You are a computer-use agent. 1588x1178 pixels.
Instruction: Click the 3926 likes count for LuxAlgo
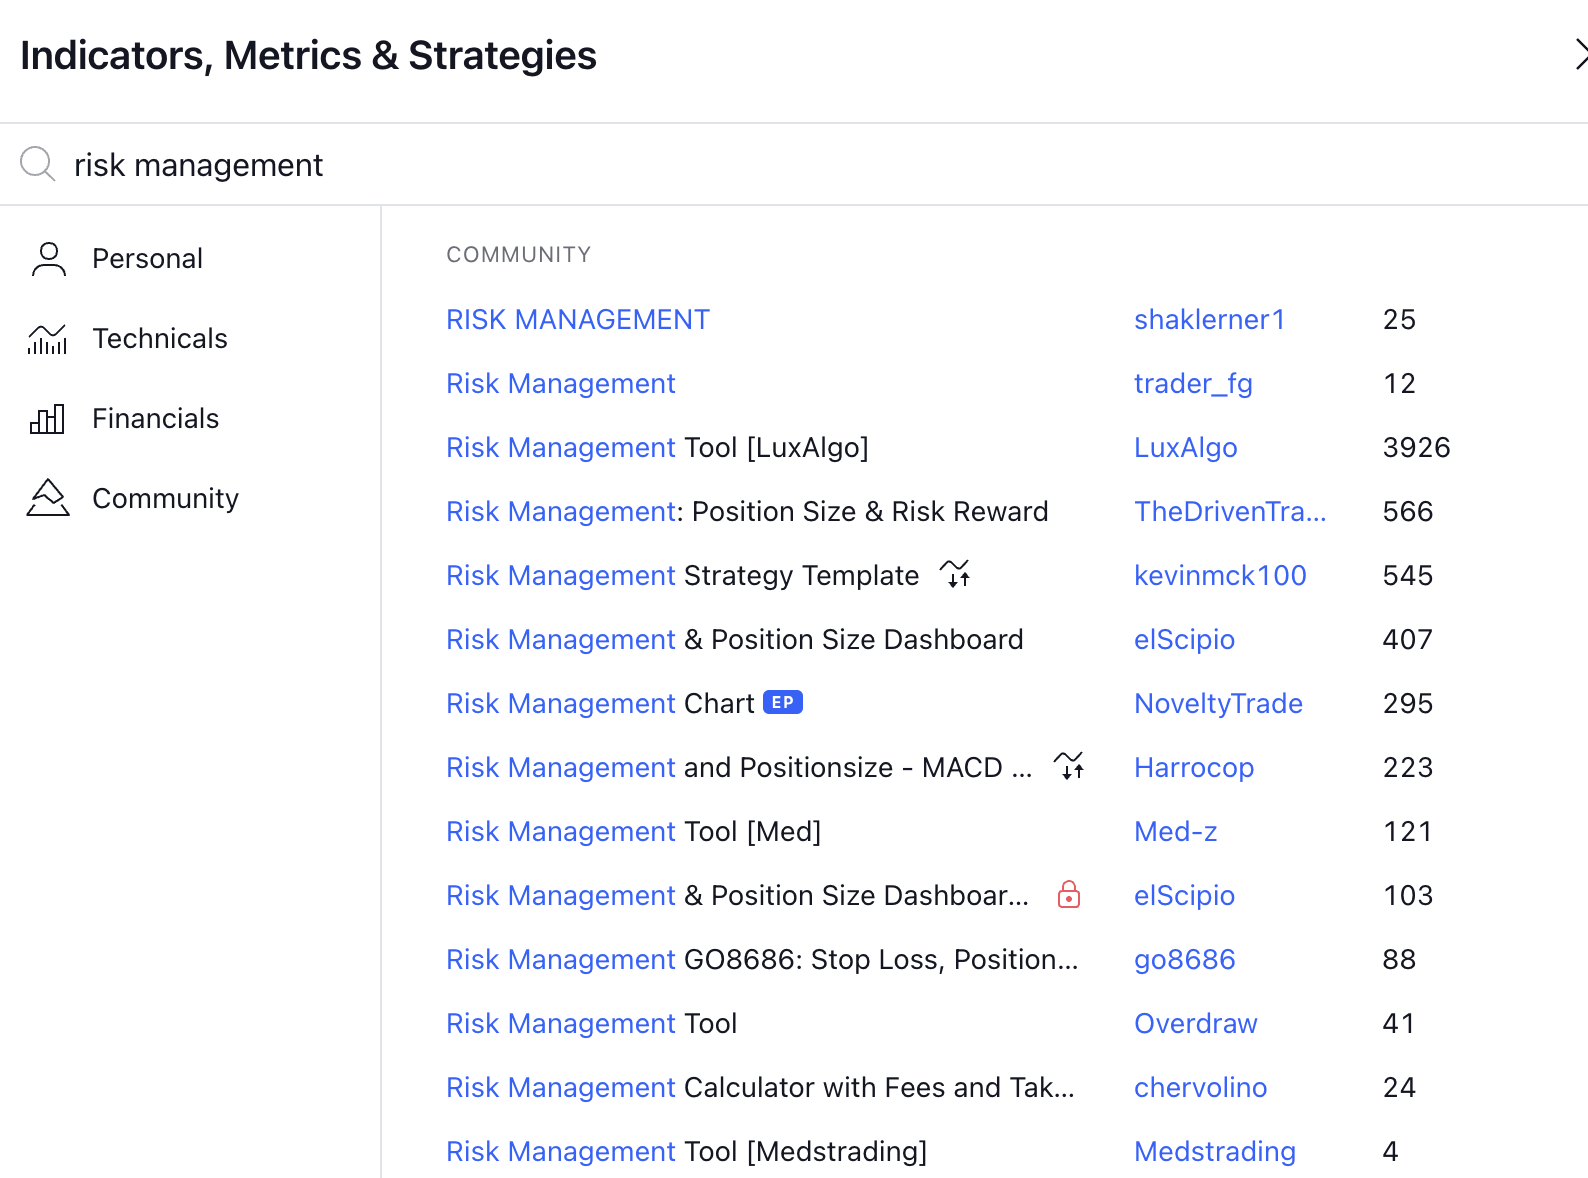tap(1416, 447)
